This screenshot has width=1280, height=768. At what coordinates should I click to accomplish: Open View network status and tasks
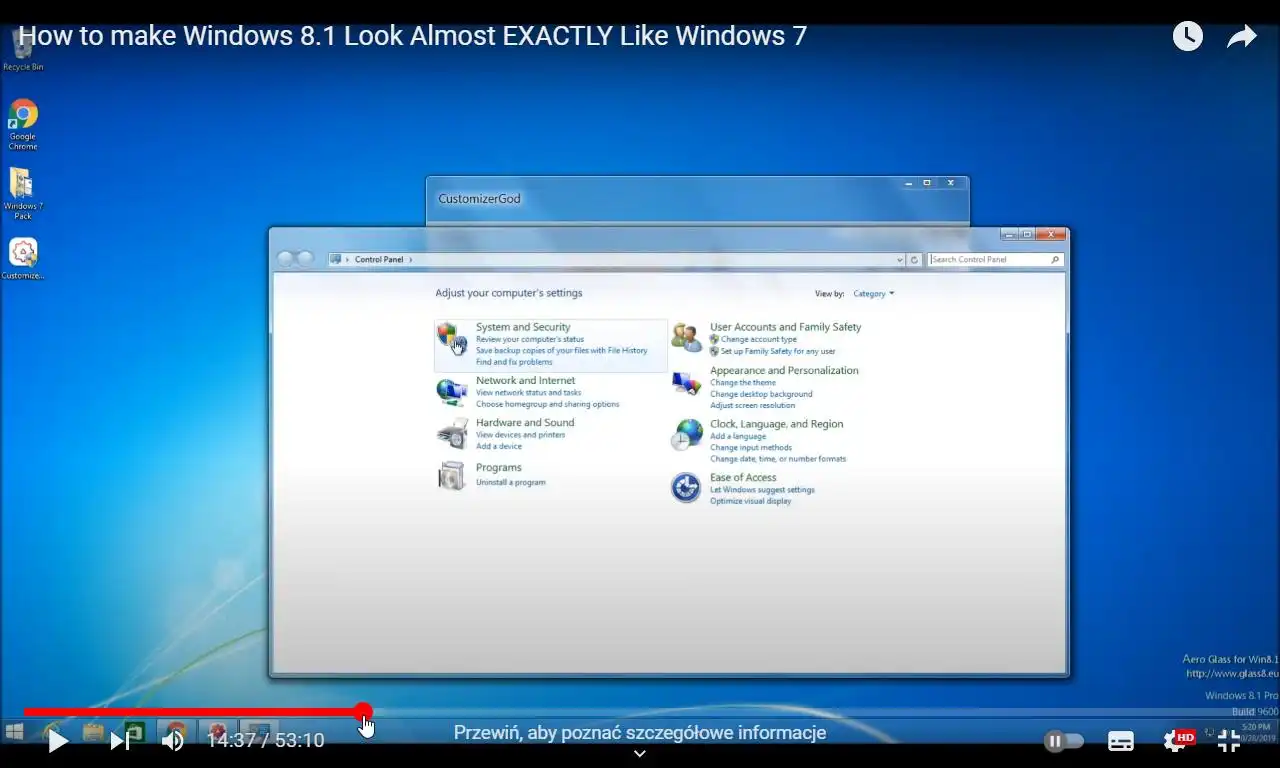pos(528,393)
